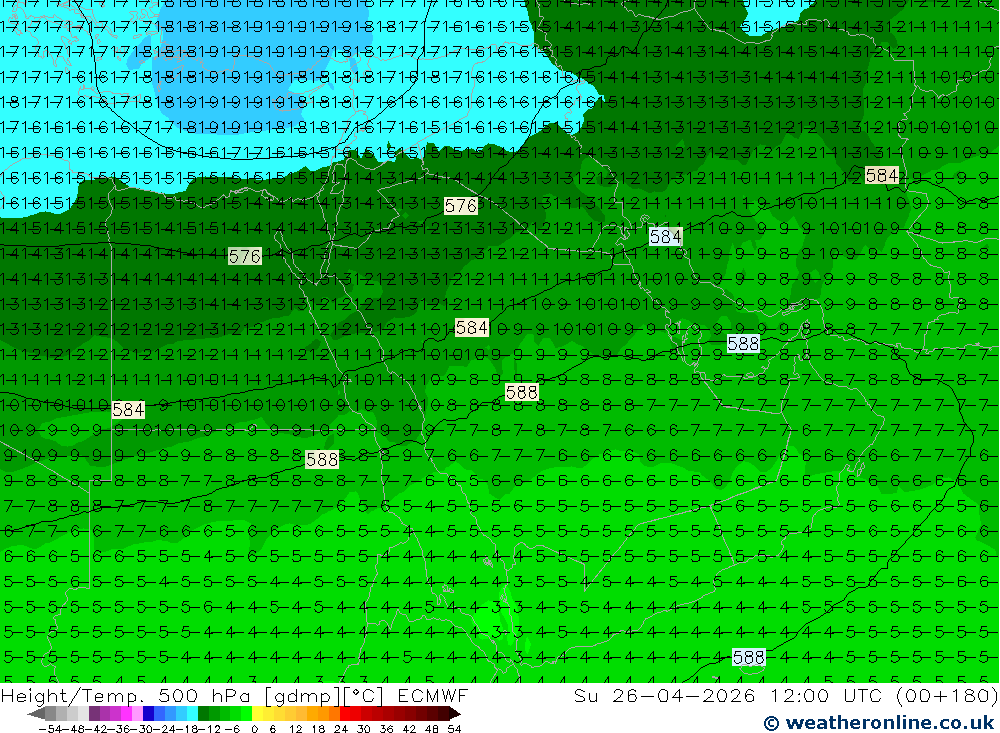Select the cyan swatch above -18
This screenshot has width=1000, height=733.
pyautogui.click(x=192, y=714)
